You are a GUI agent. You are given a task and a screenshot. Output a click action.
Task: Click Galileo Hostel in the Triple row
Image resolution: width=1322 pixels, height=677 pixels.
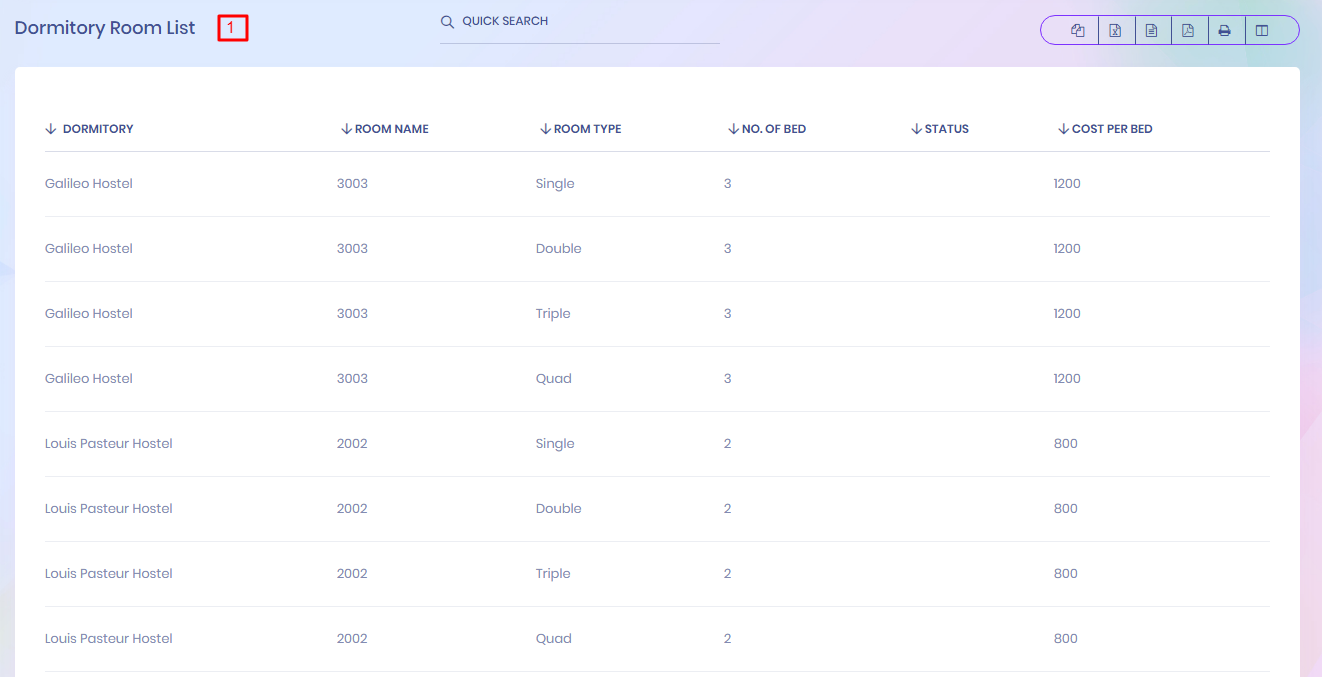(89, 314)
